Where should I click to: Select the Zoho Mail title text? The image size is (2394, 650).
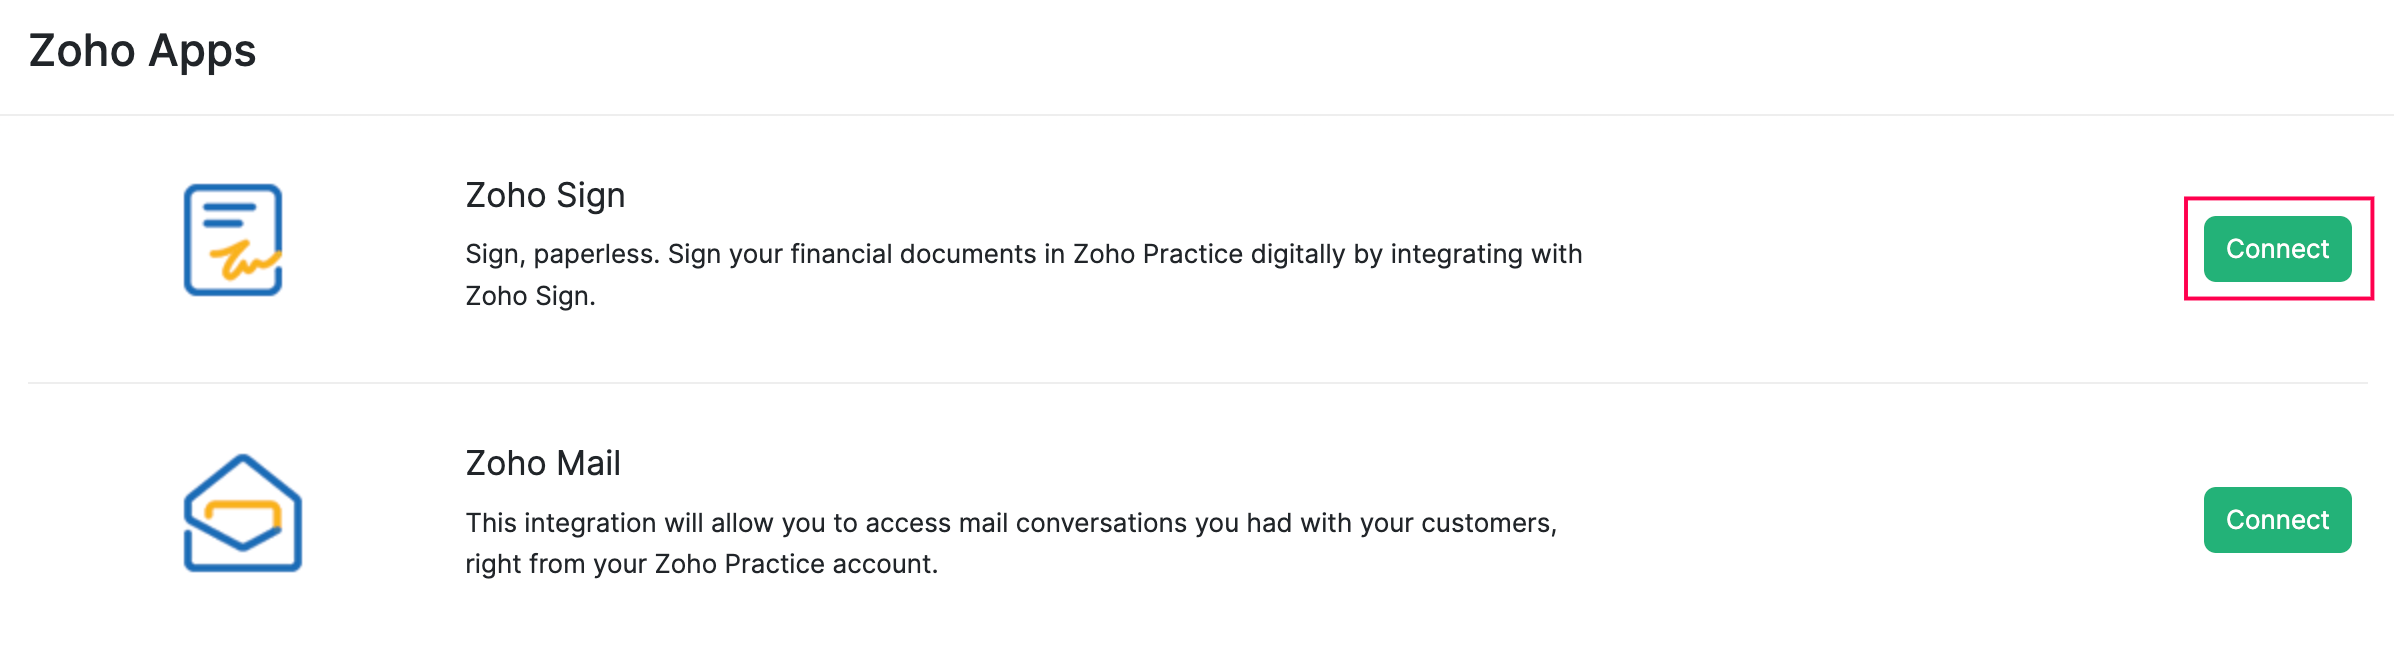coord(543,463)
